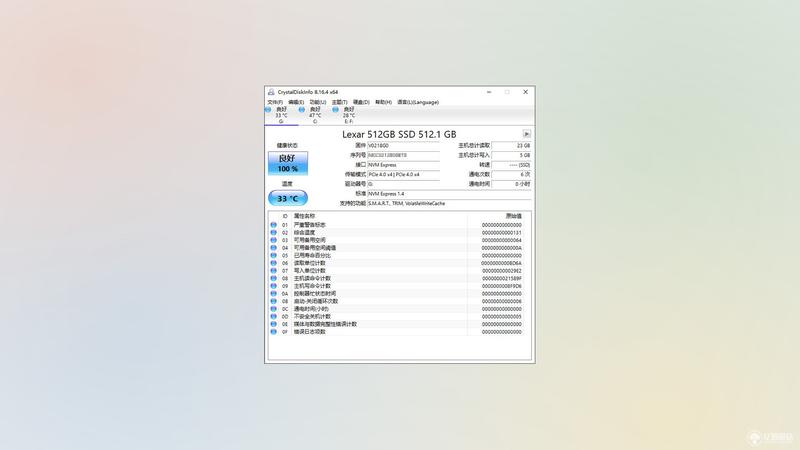Select the E: F: drive tab at 28 °C
Screen dimensions: 800x450
(348, 115)
